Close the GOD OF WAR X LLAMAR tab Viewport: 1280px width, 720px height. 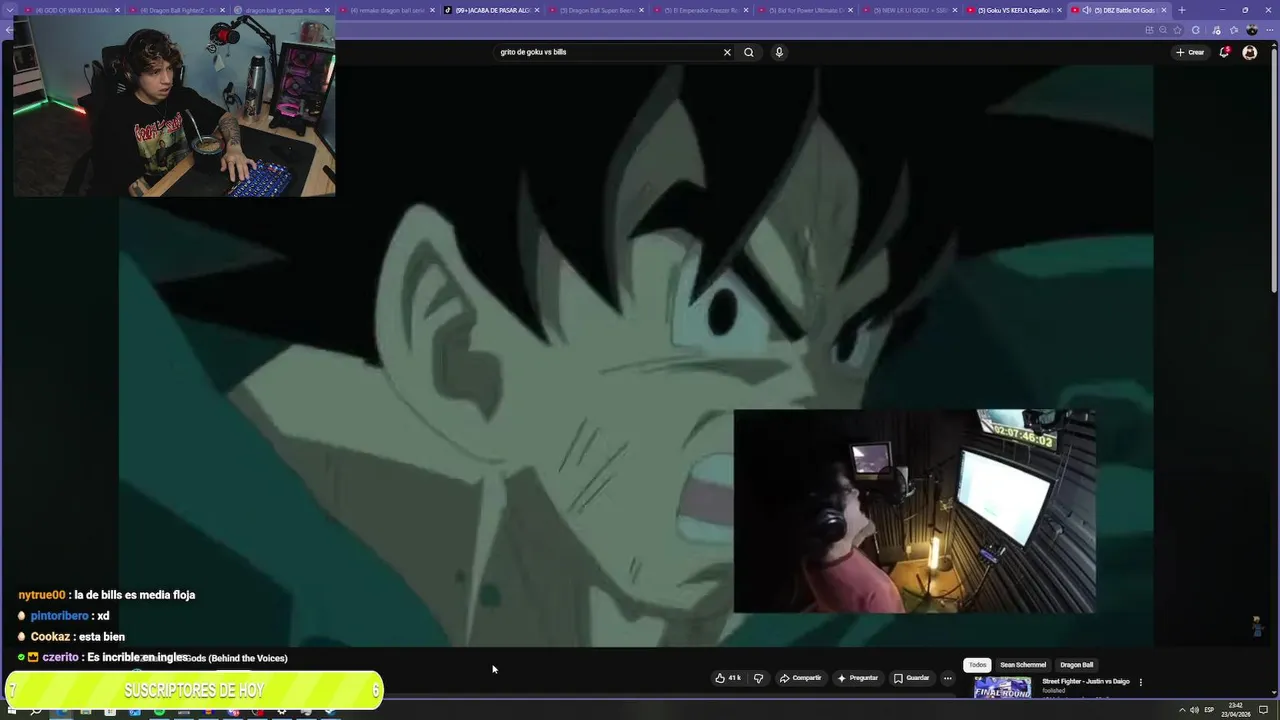[117, 10]
